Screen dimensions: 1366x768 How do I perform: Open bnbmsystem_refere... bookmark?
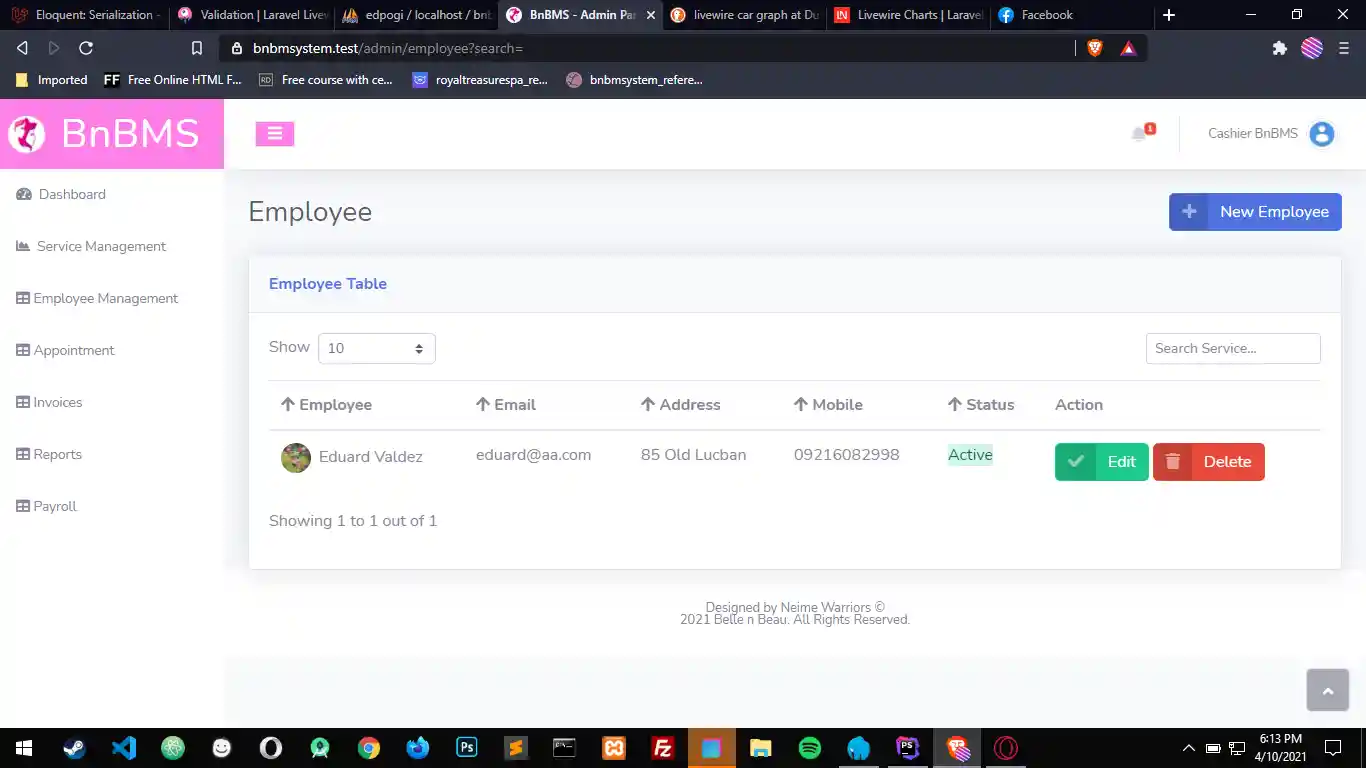[634, 80]
